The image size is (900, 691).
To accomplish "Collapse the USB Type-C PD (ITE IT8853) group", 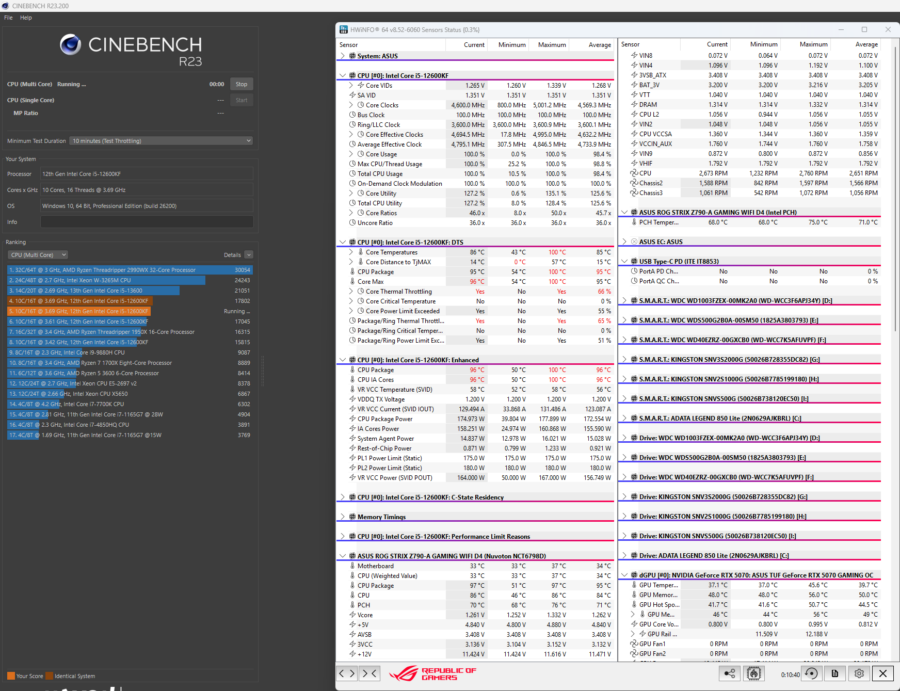I will [624, 261].
